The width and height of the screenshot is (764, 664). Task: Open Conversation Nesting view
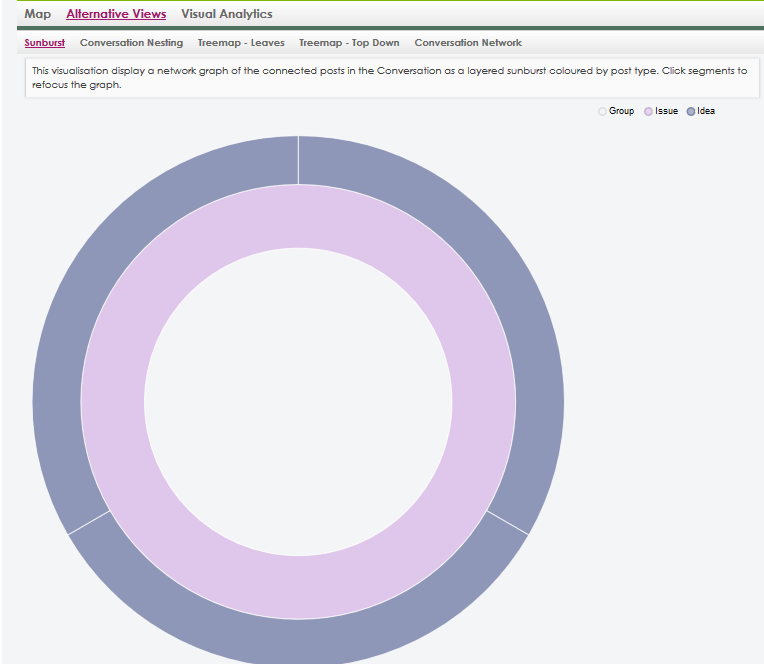click(x=132, y=43)
